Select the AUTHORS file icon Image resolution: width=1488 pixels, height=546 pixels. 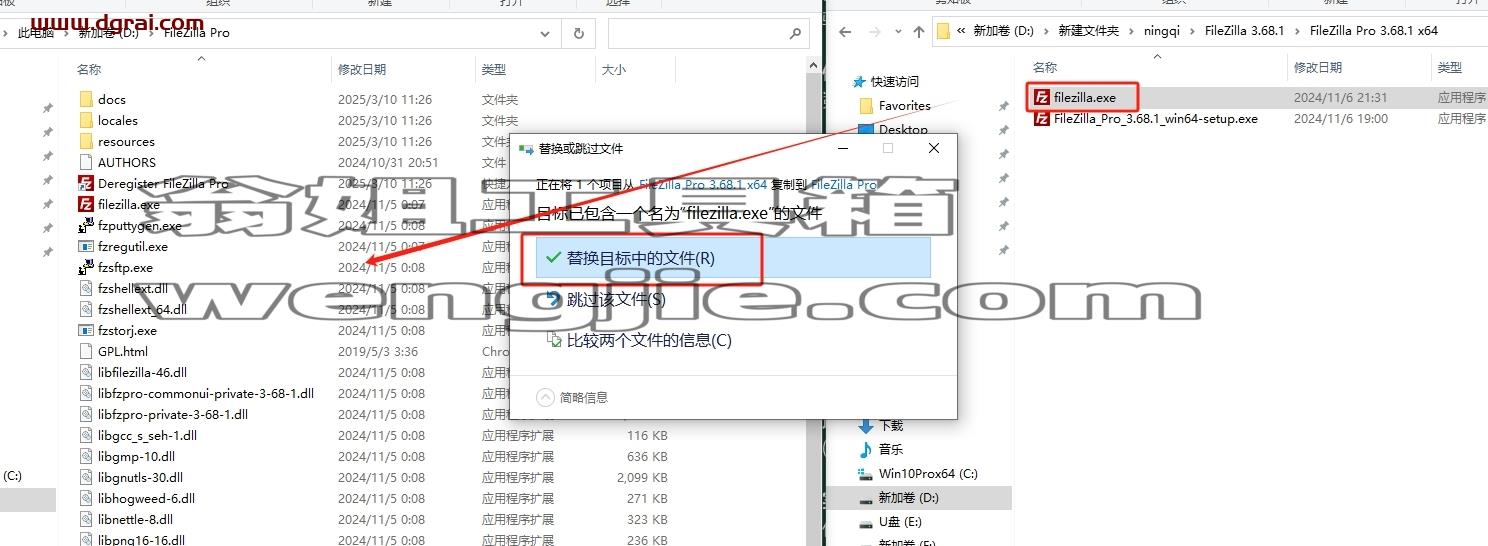click(x=86, y=162)
